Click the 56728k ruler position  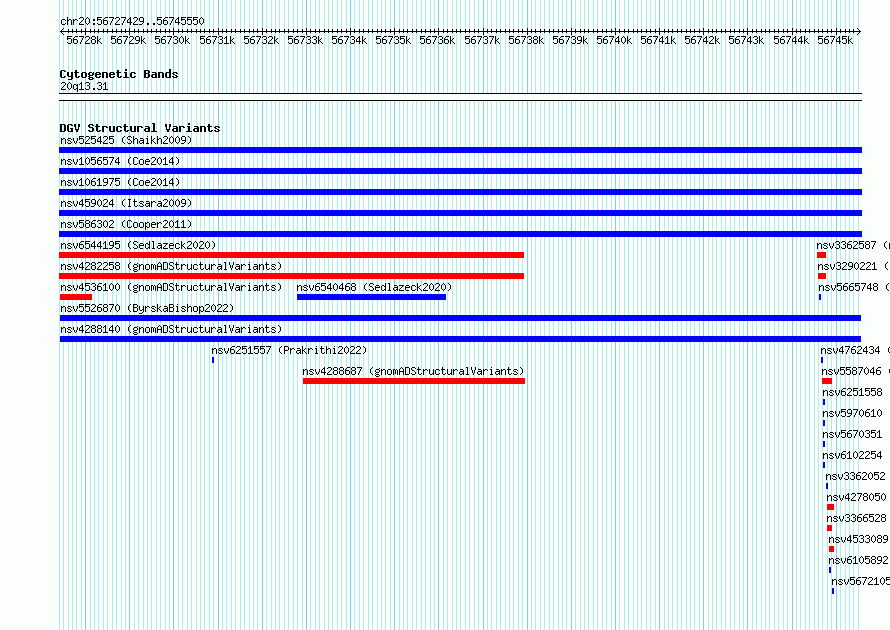(84, 40)
